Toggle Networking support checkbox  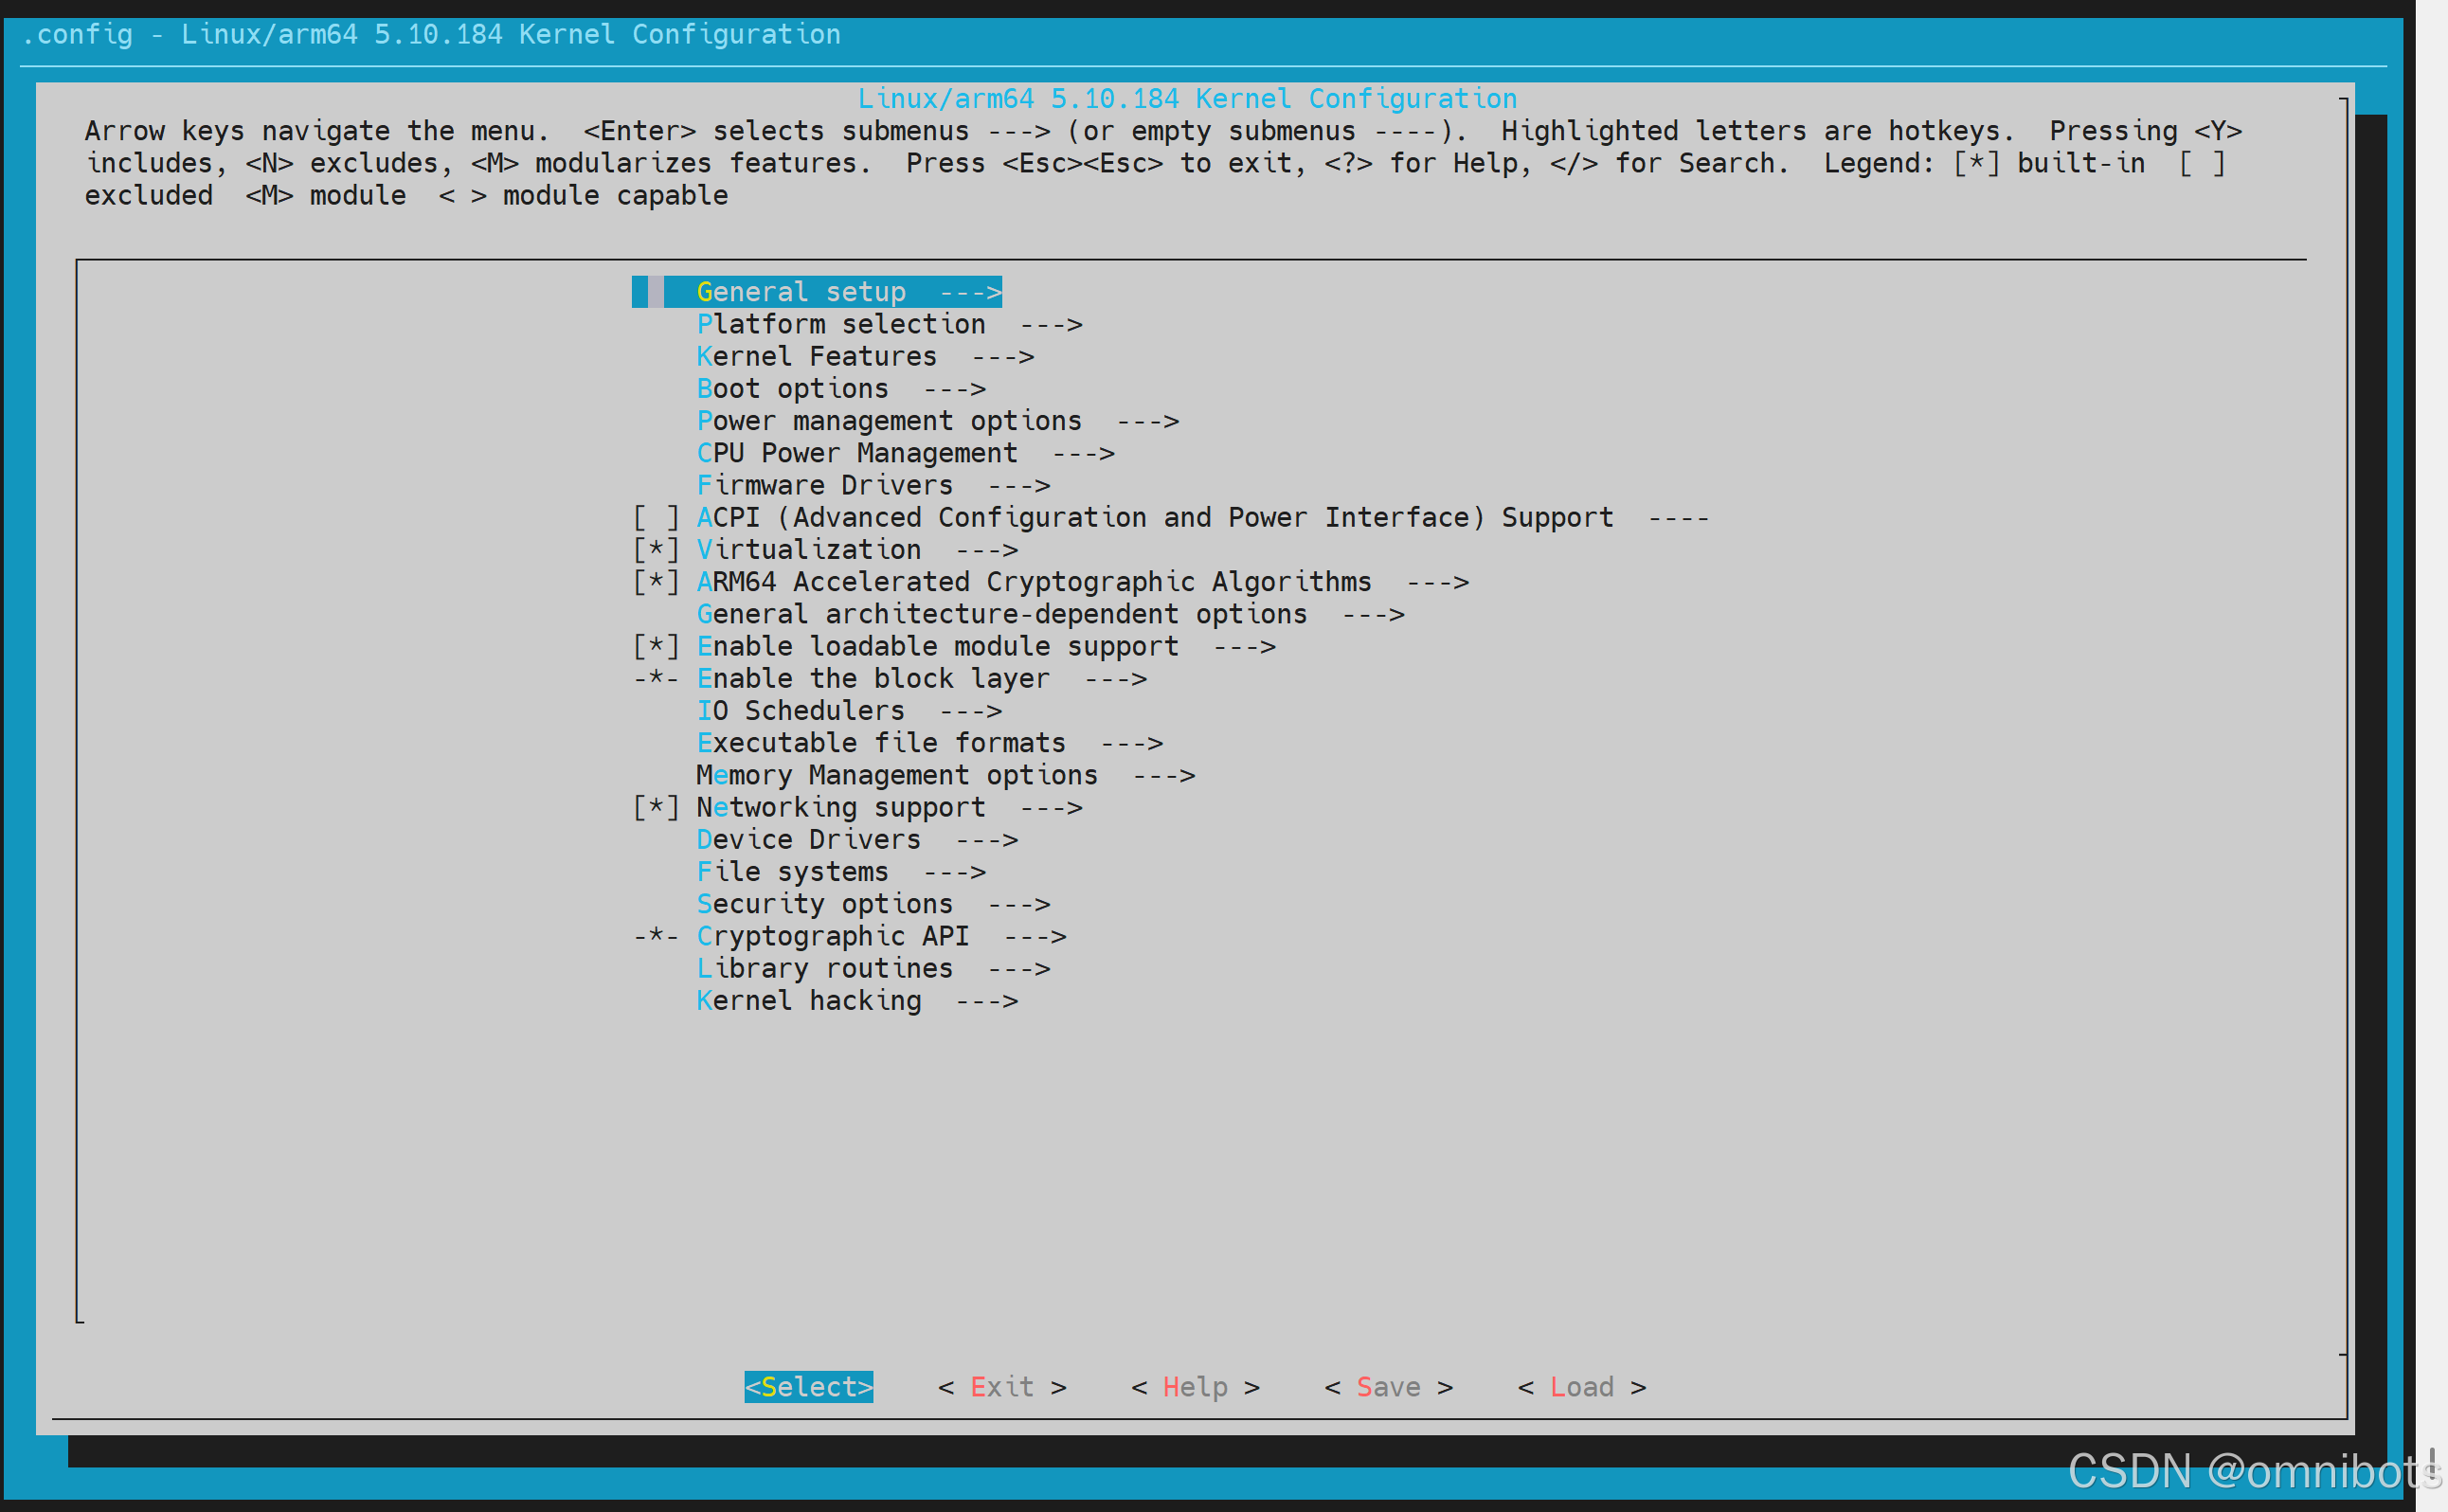click(656, 808)
